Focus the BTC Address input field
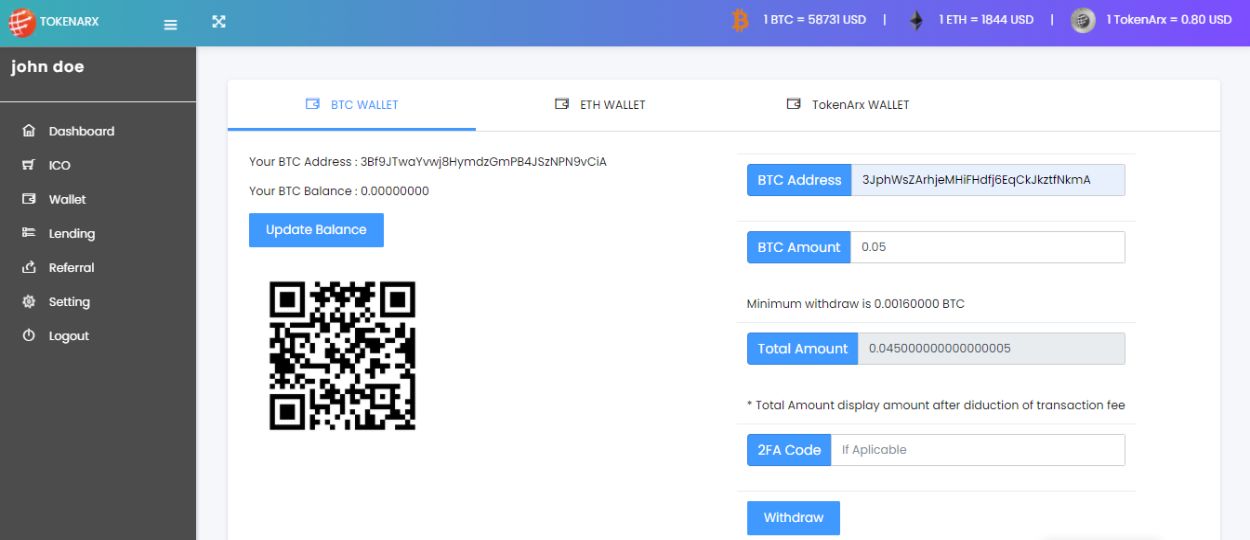The height and width of the screenshot is (540, 1250). coord(988,180)
